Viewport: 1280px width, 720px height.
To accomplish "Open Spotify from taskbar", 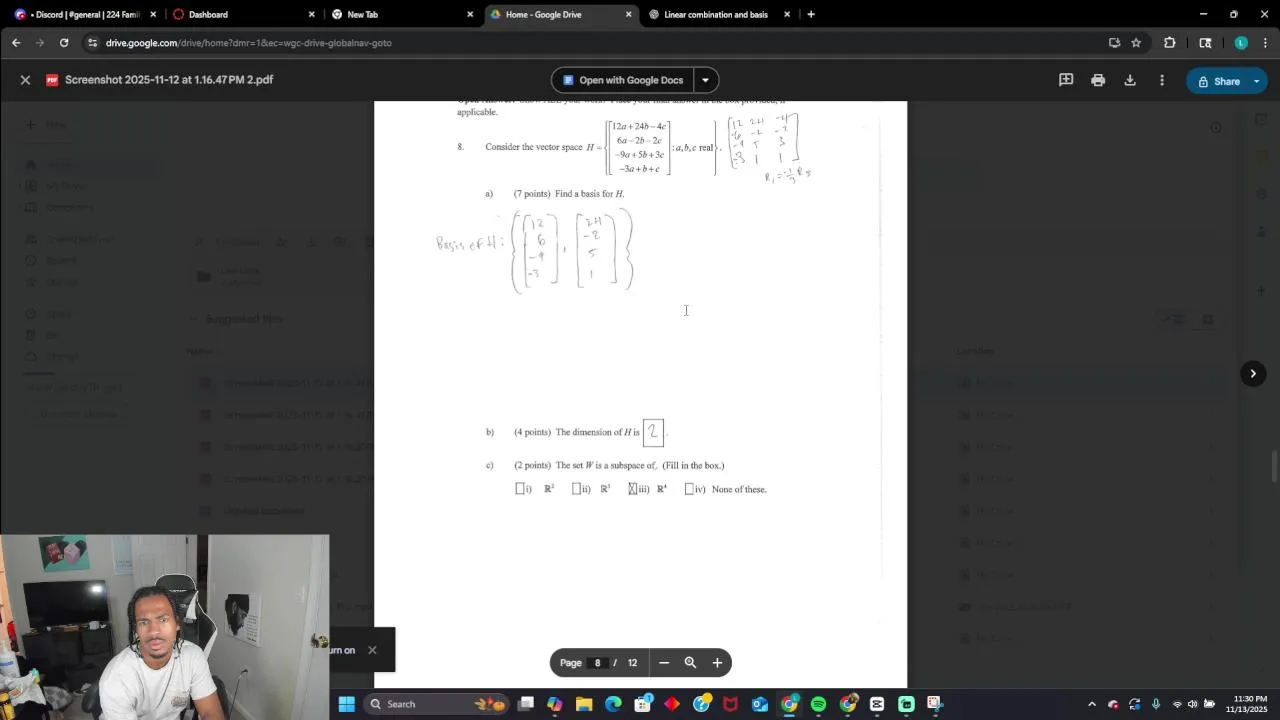I will tap(819, 704).
